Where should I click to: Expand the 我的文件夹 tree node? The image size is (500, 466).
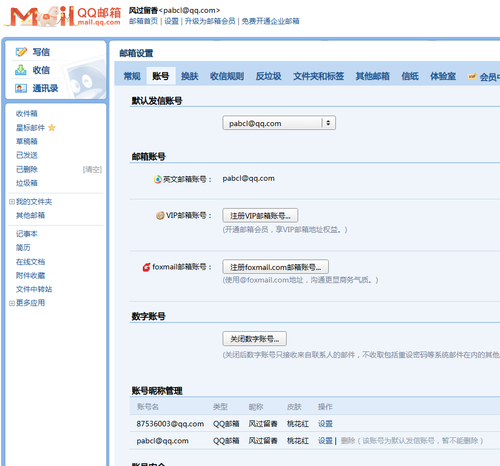(x=12, y=202)
